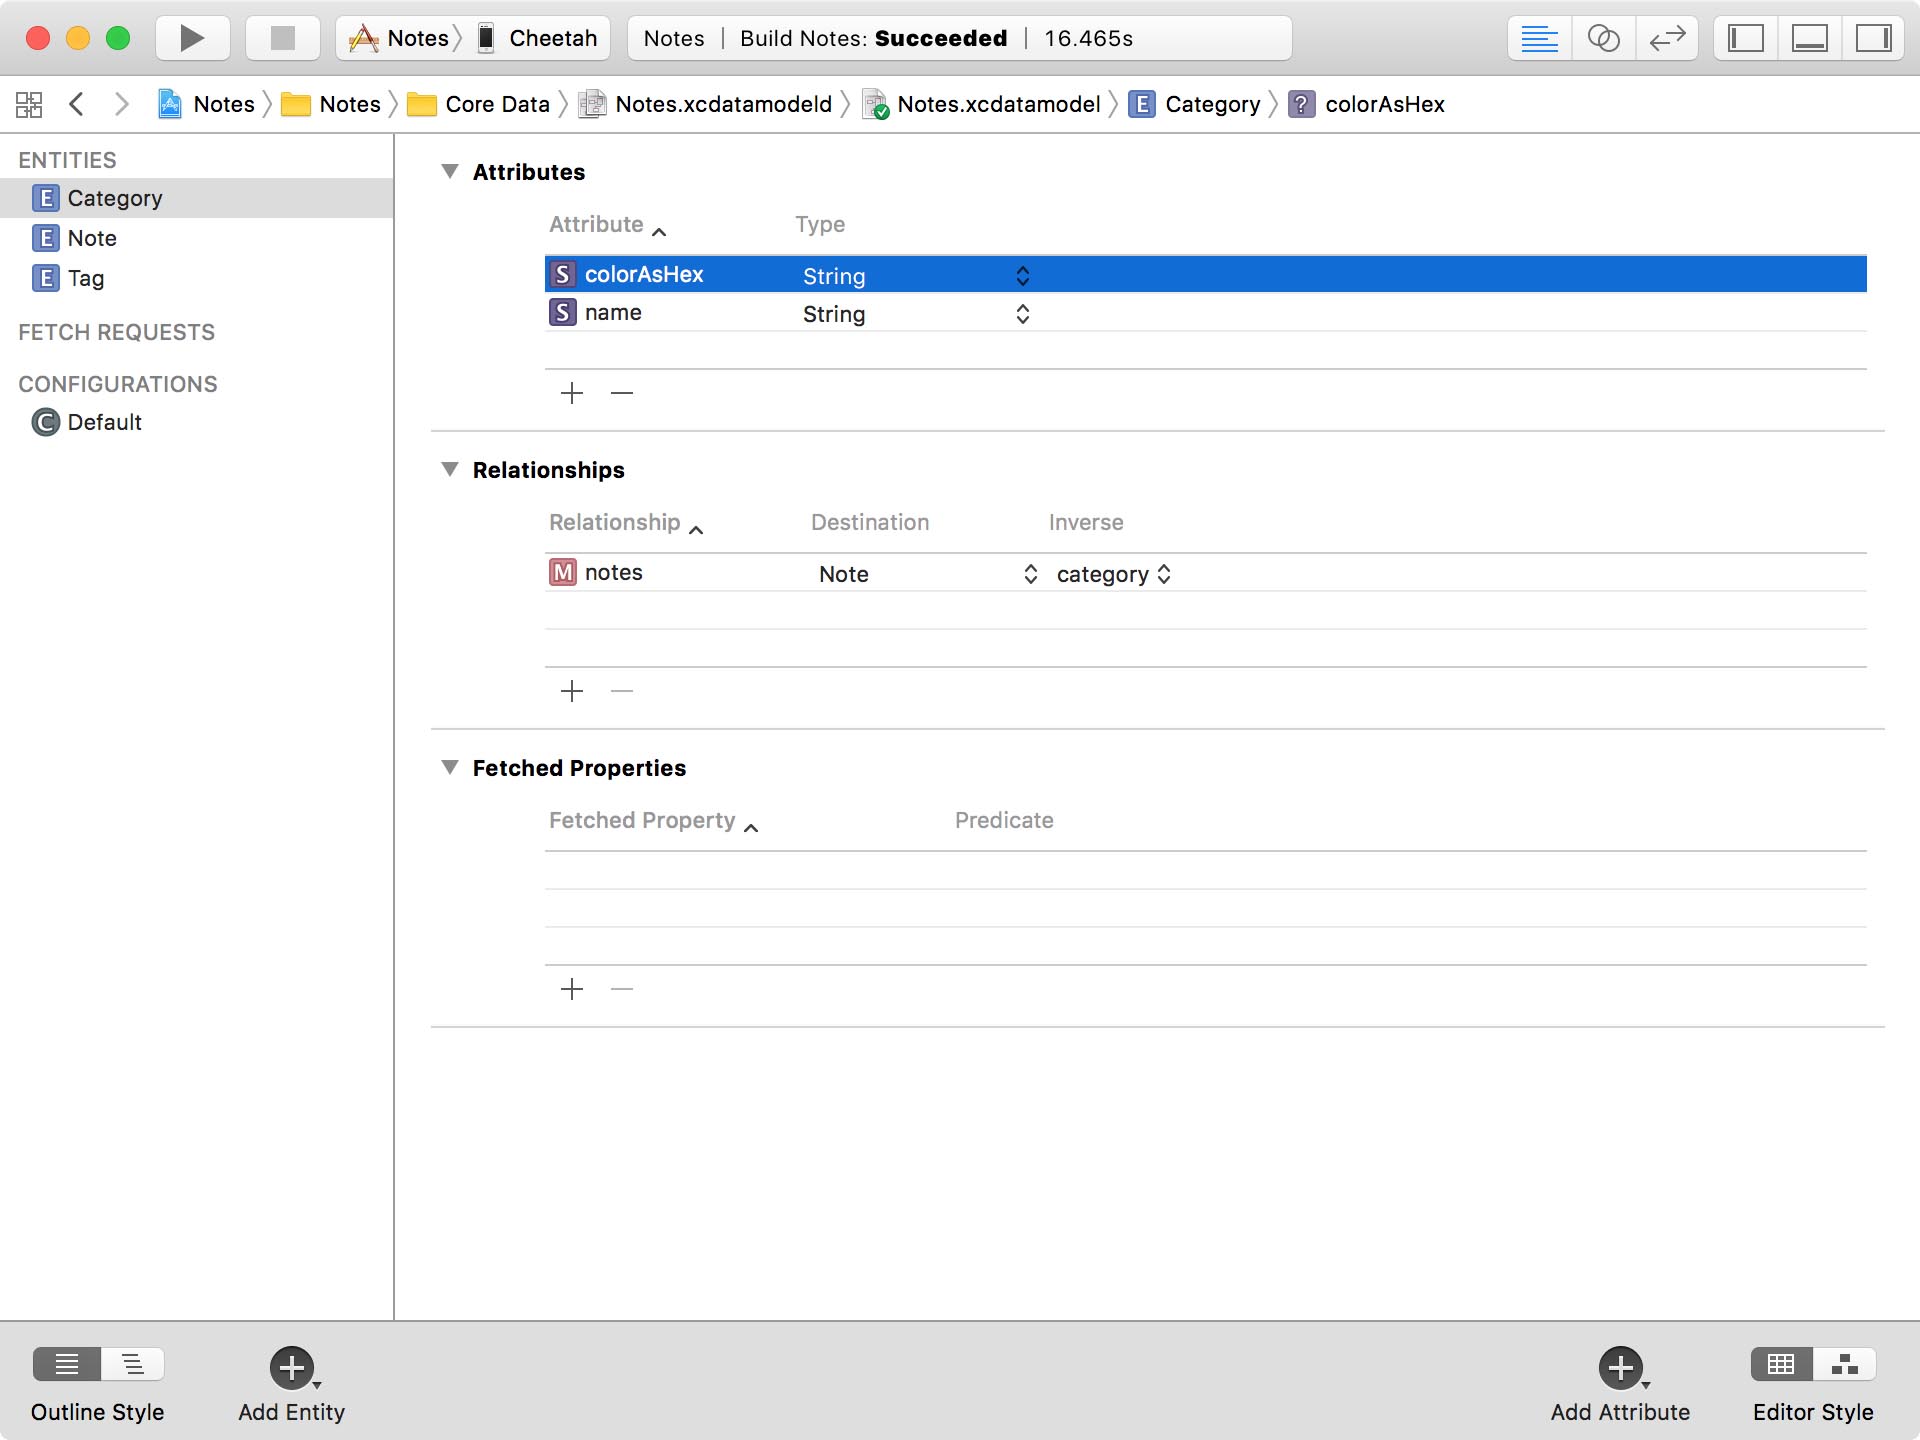Add a new relationship with plus button
The width and height of the screenshot is (1920, 1440).
[572, 691]
